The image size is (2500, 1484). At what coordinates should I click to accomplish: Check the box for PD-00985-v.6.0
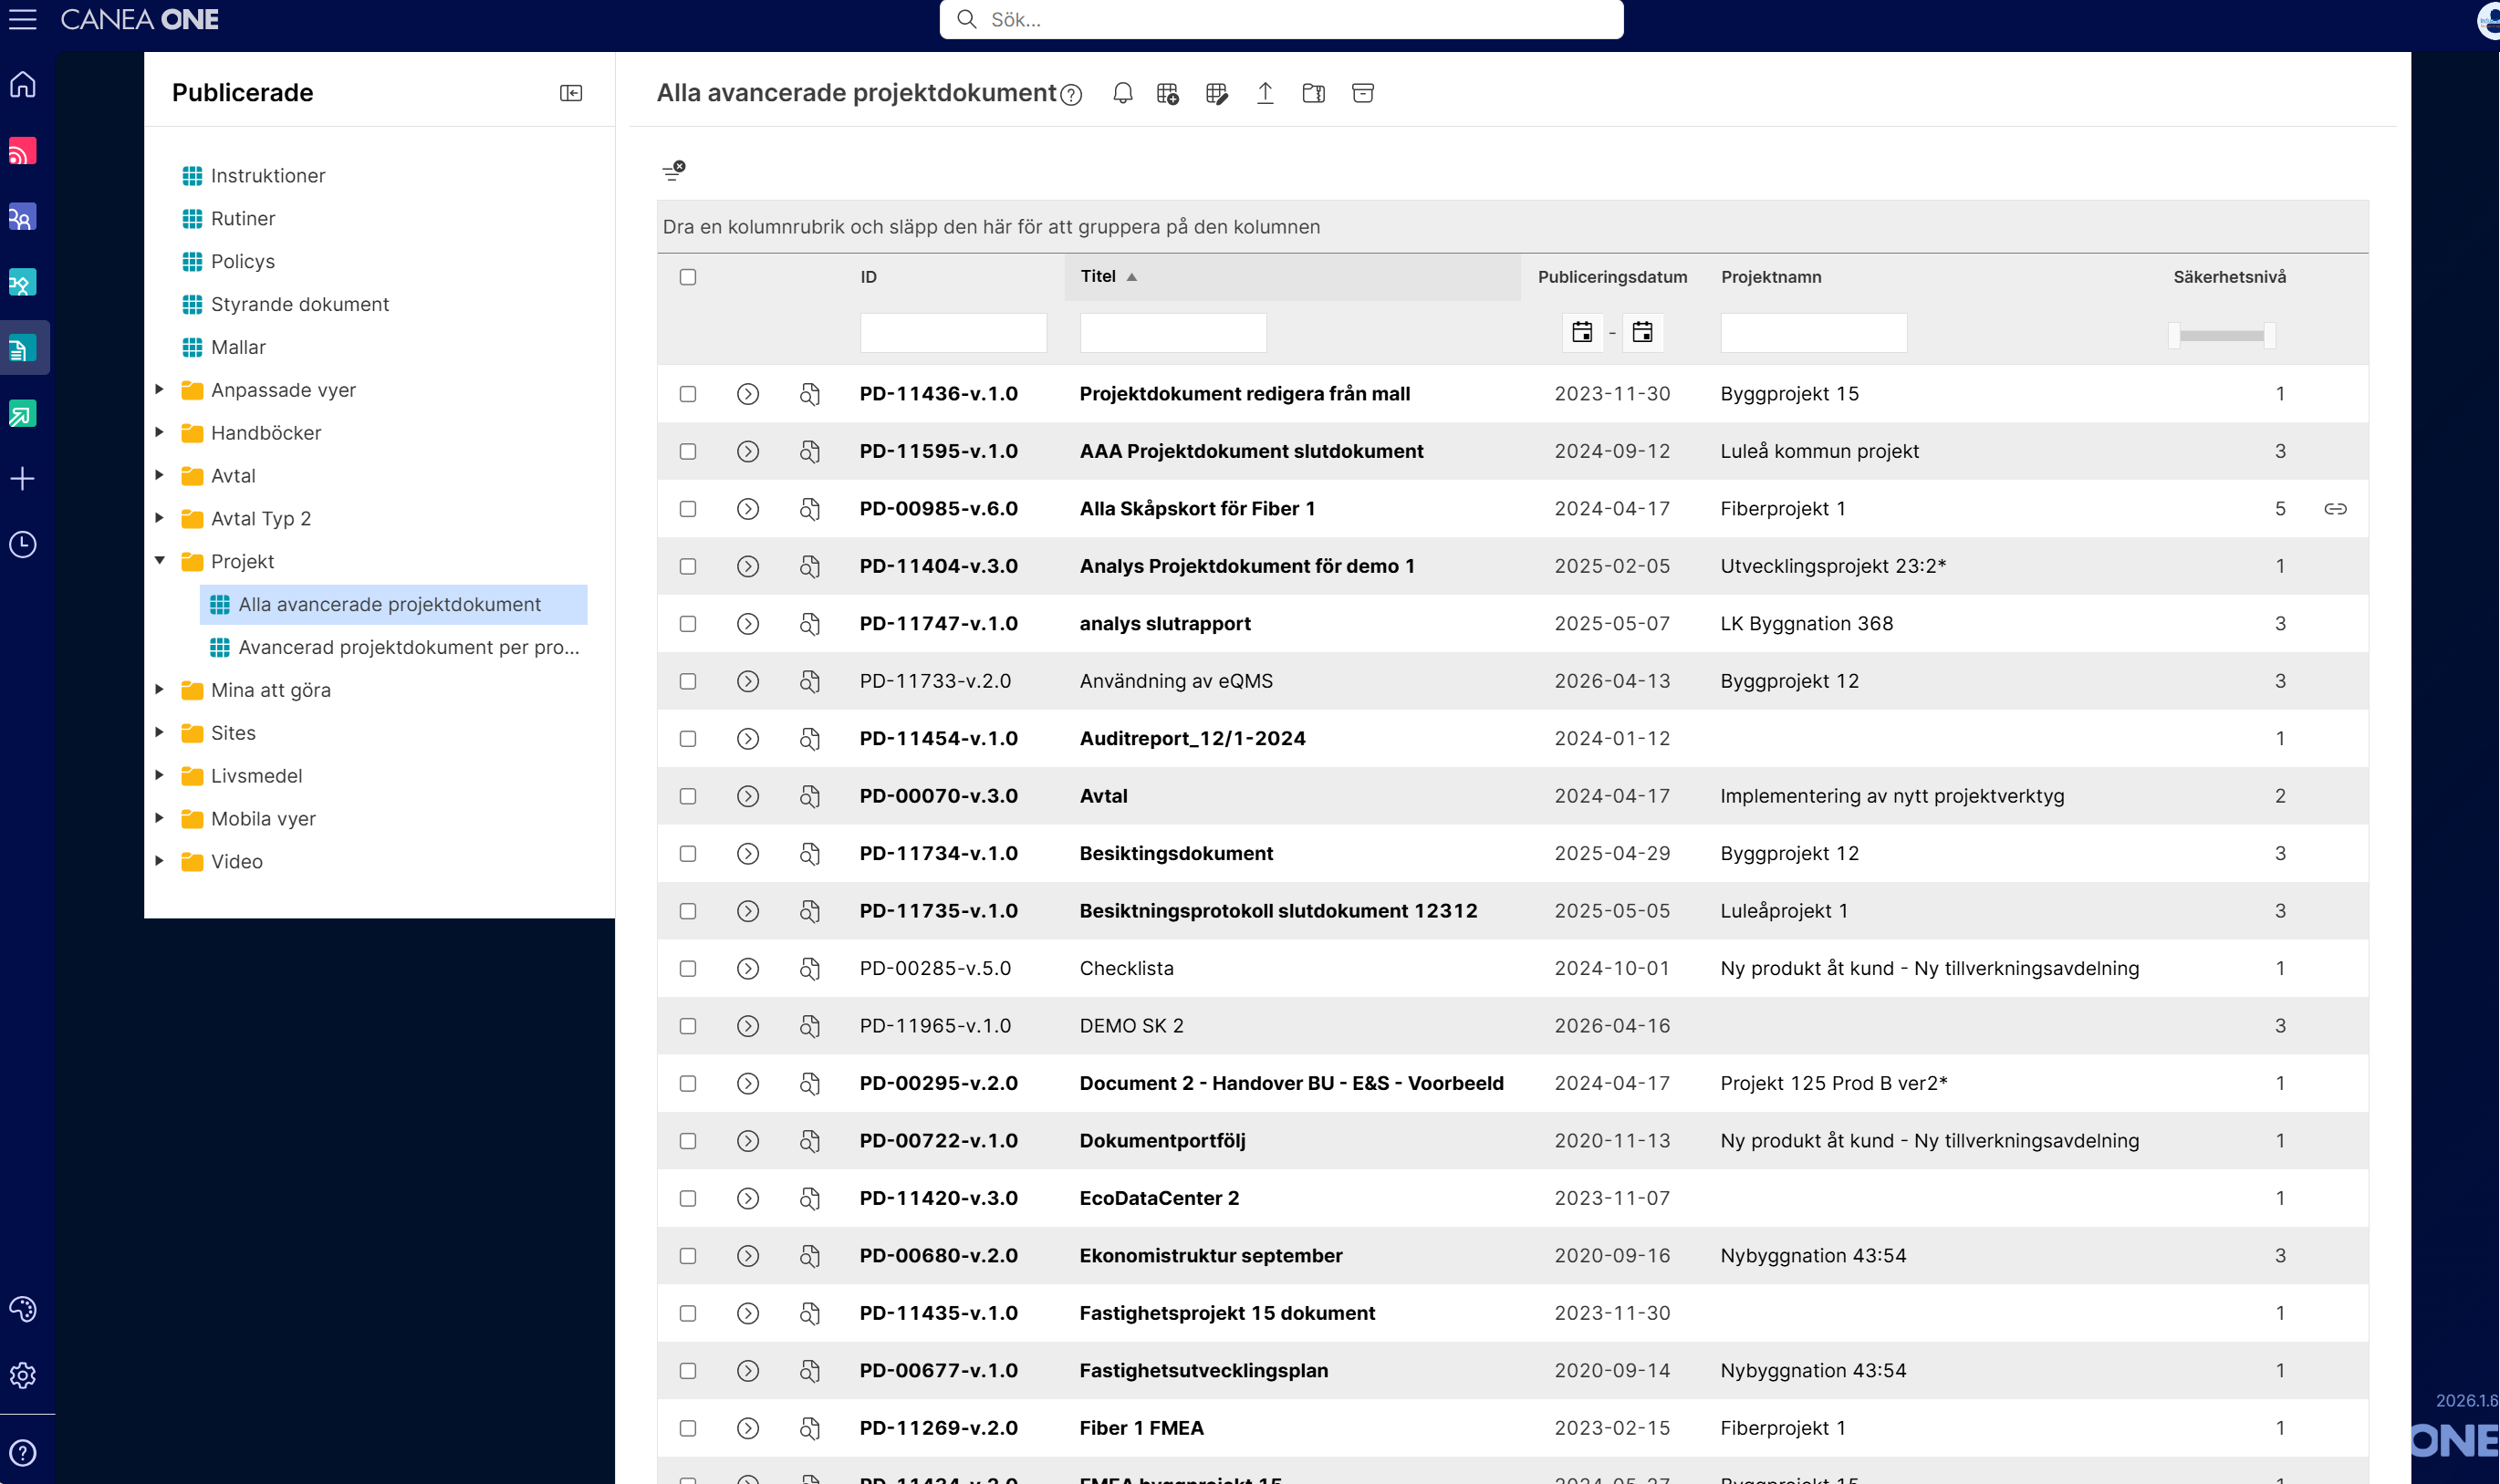(688, 509)
